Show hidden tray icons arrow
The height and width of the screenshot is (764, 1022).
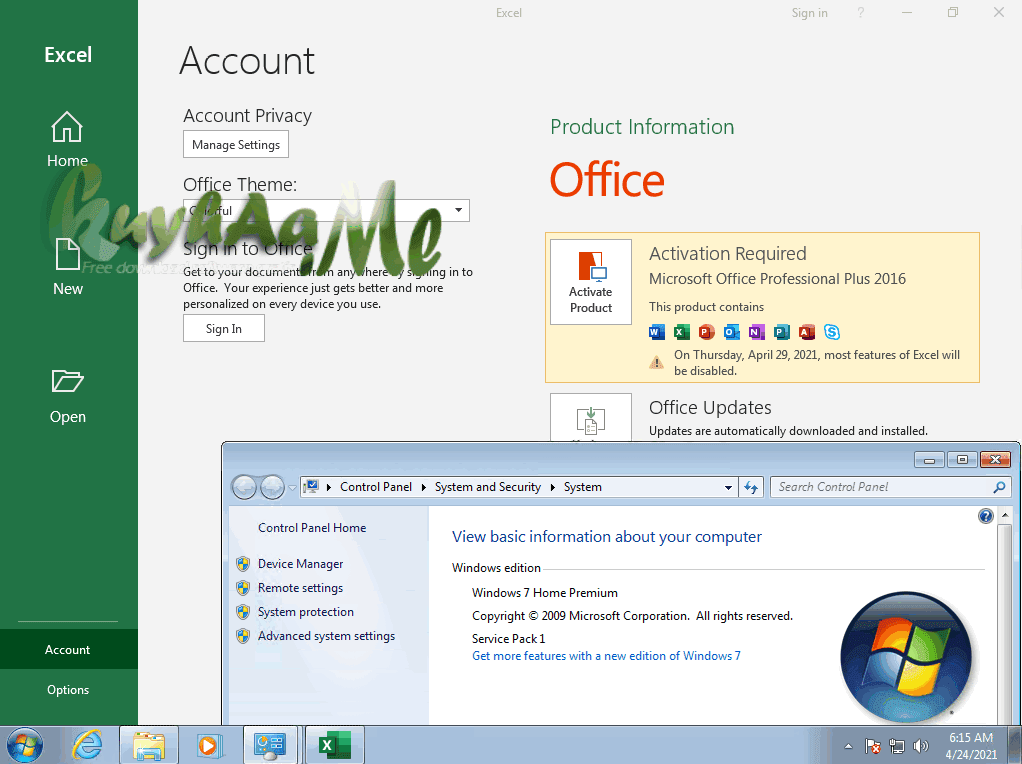(x=848, y=746)
